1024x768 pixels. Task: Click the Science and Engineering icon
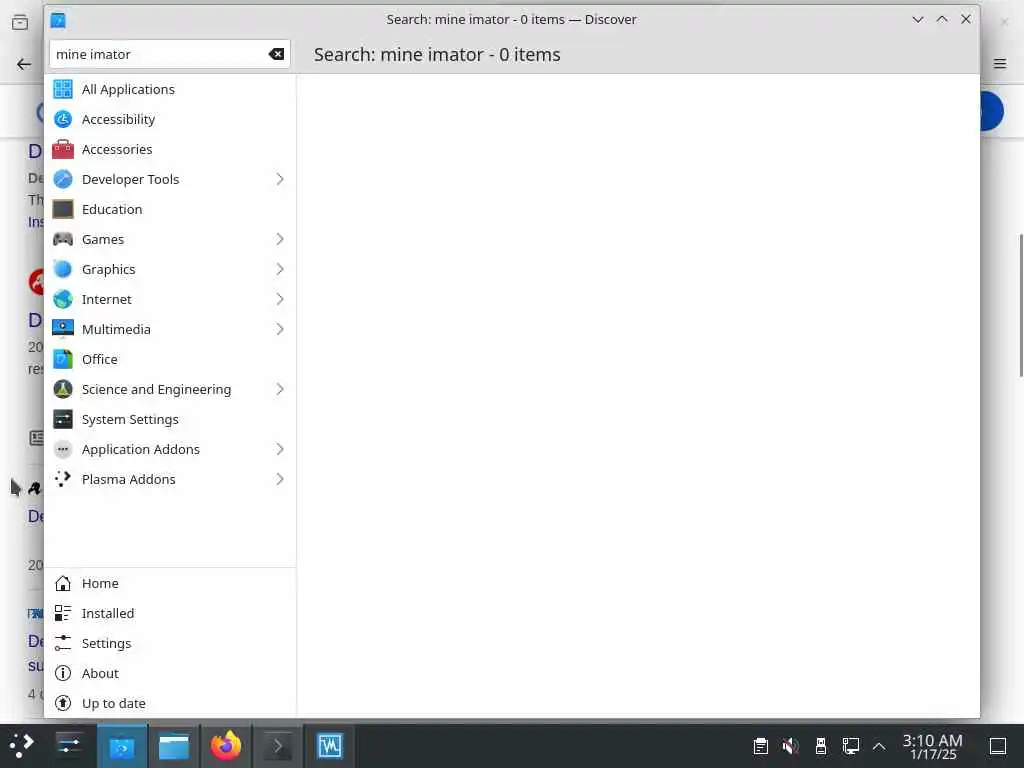(63, 389)
